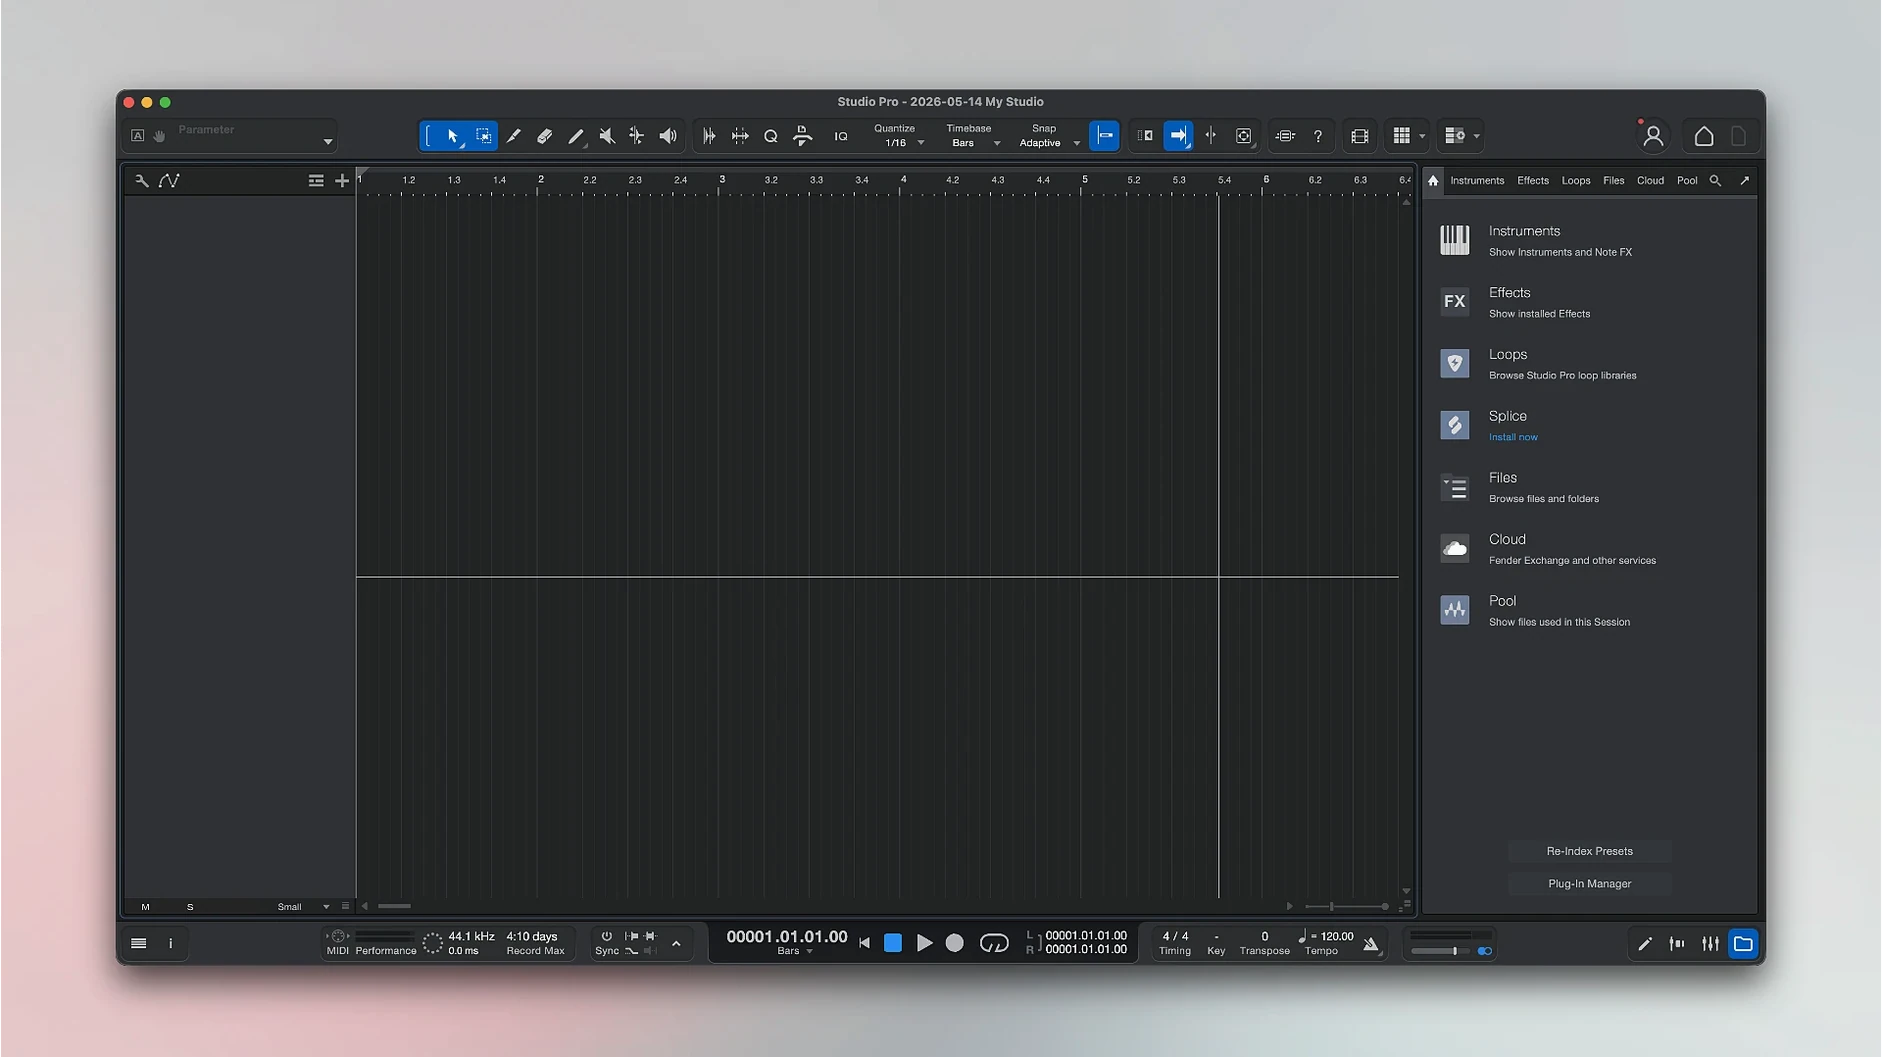Expand the Parameter dropdown arrow
Image resolution: width=1882 pixels, height=1057 pixels.
(327, 142)
